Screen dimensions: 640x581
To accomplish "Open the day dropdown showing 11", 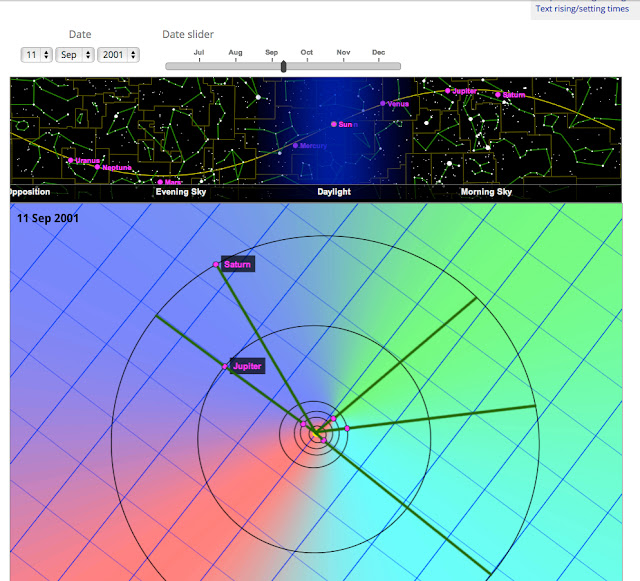I will click(36, 55).
